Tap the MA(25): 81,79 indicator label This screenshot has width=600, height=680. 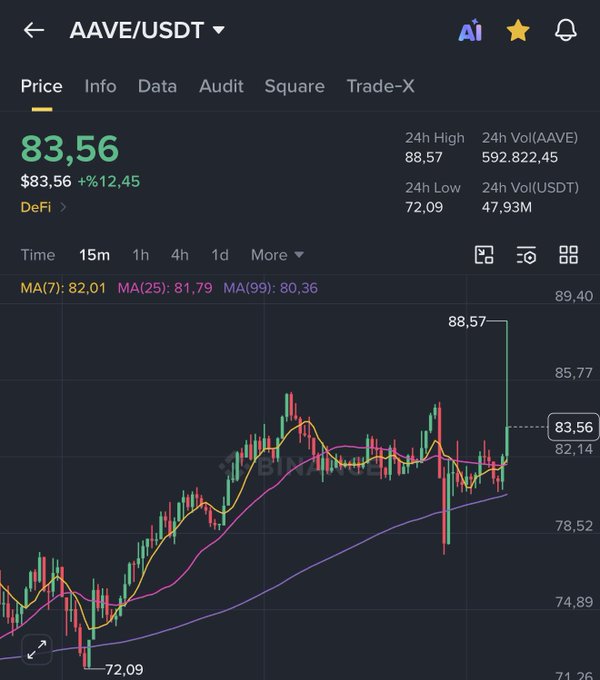(165, 288)
